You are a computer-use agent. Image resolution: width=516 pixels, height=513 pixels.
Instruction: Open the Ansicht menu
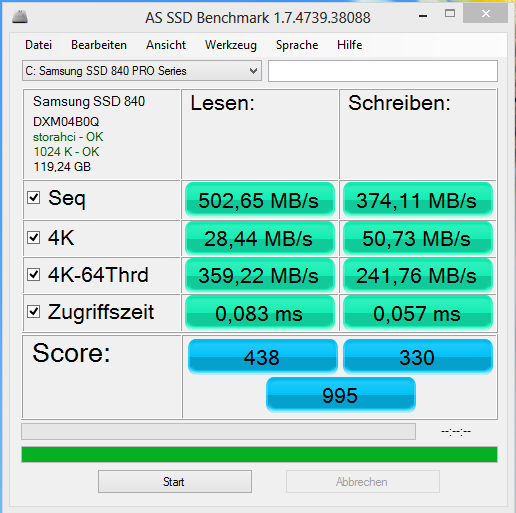pyautogui.click(x=166, y=45)
